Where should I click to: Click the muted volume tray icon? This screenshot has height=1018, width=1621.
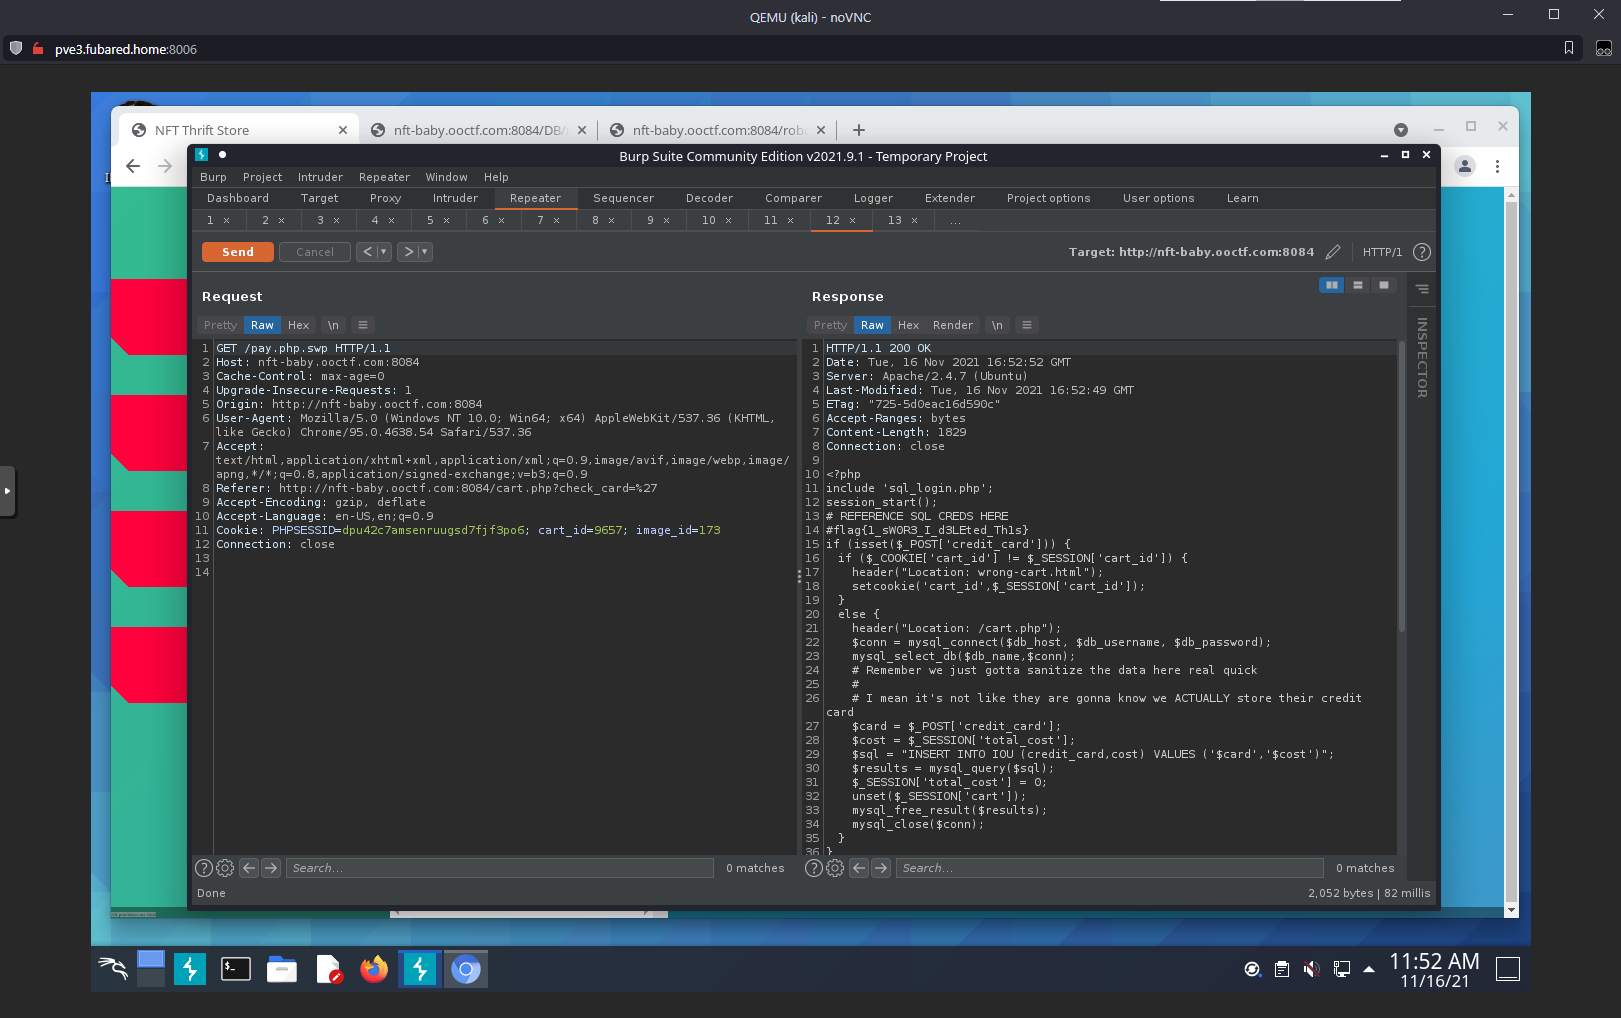(1311, 969)
